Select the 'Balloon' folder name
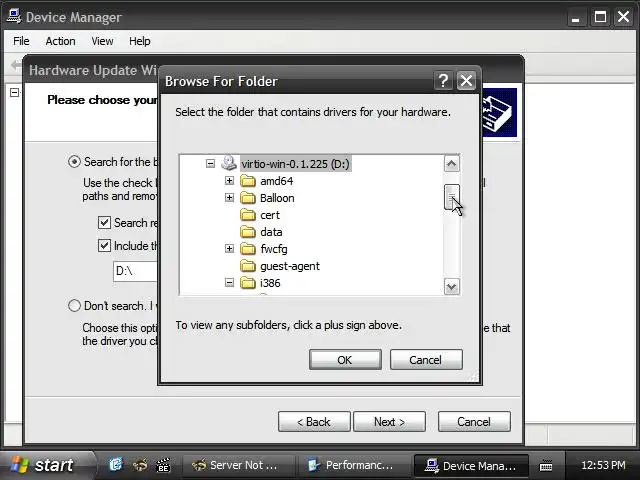Image resolution: width=640 pixels, height=480 pixels. click(277, 198)
